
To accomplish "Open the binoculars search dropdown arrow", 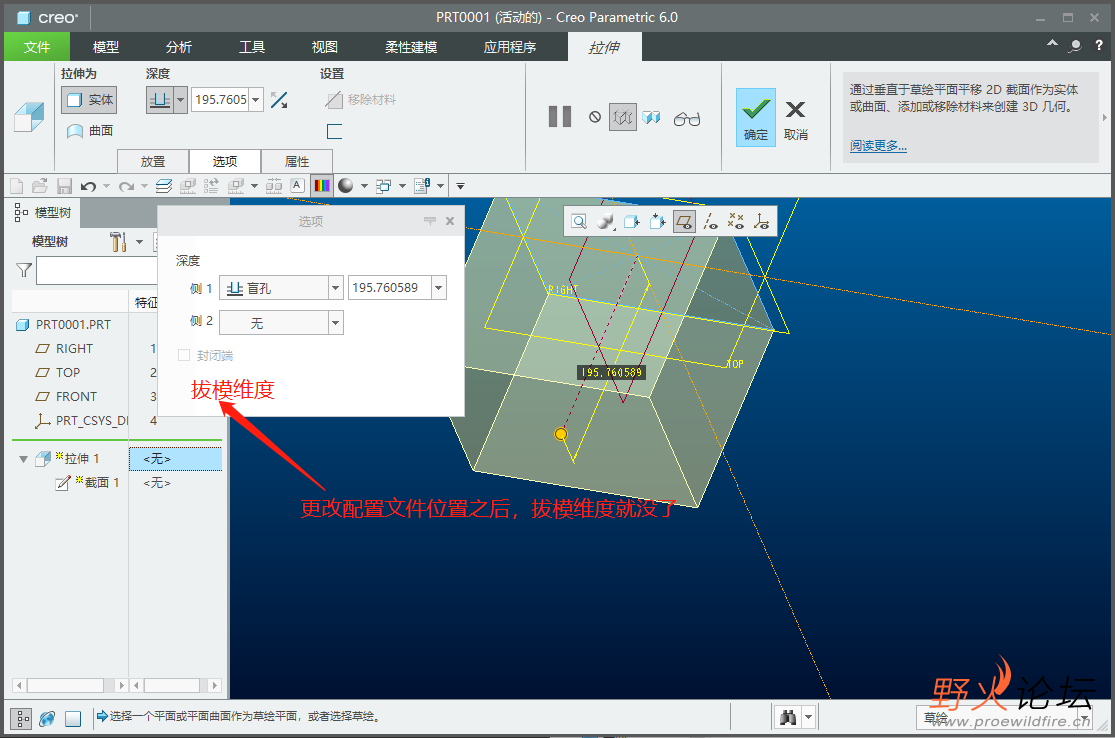I will click(x=809, y=717).
